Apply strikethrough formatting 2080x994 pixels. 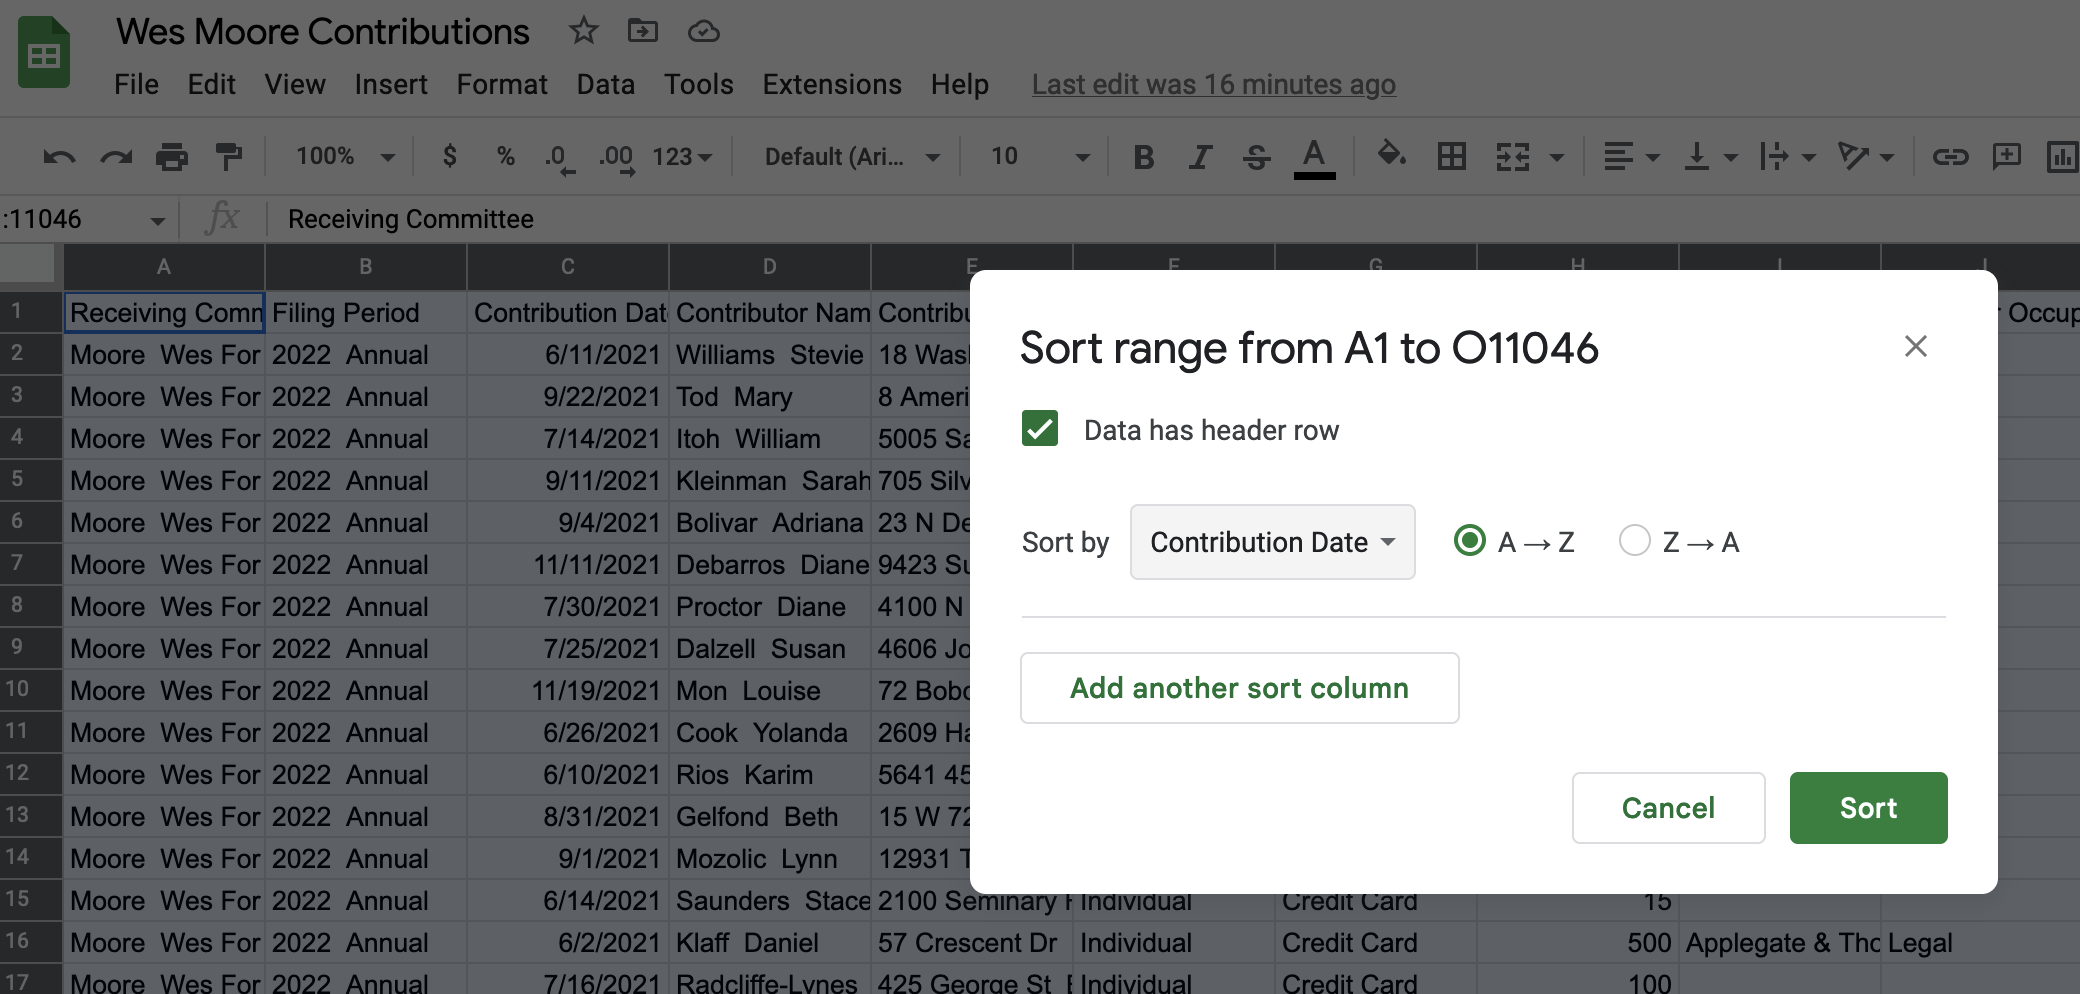coord(1257,157)
